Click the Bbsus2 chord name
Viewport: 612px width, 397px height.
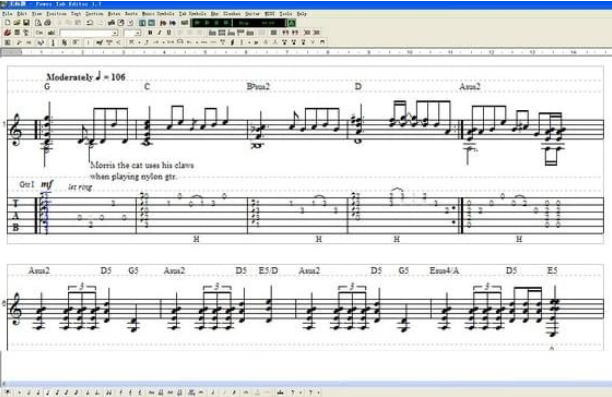[258, 86]
